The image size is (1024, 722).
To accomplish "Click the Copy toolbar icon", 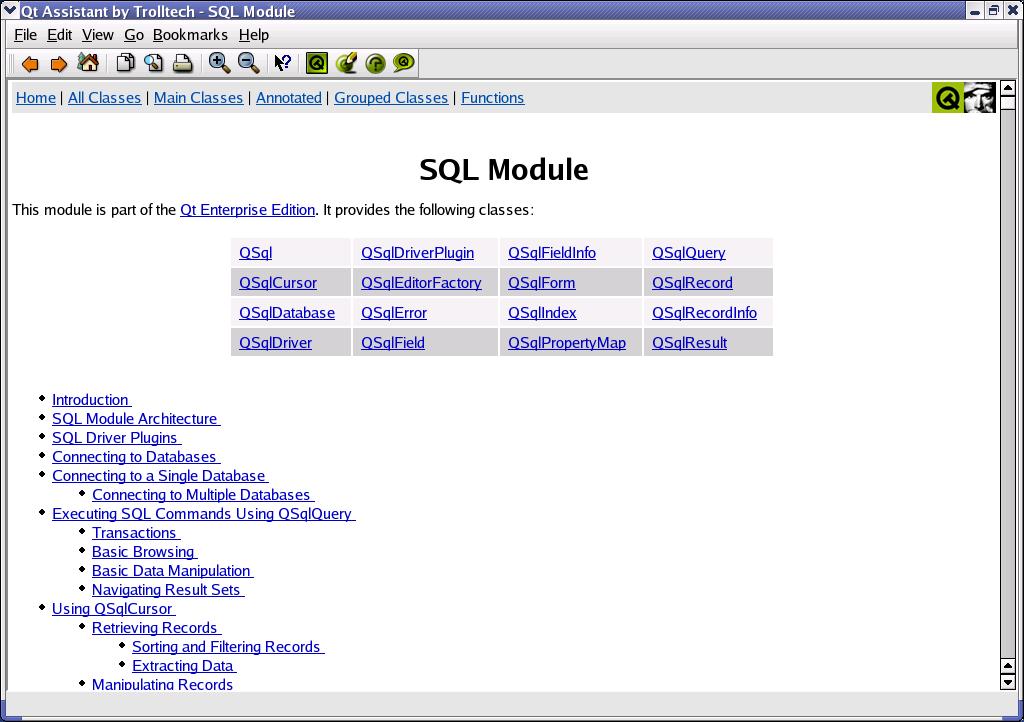I will tap(125, 63).
